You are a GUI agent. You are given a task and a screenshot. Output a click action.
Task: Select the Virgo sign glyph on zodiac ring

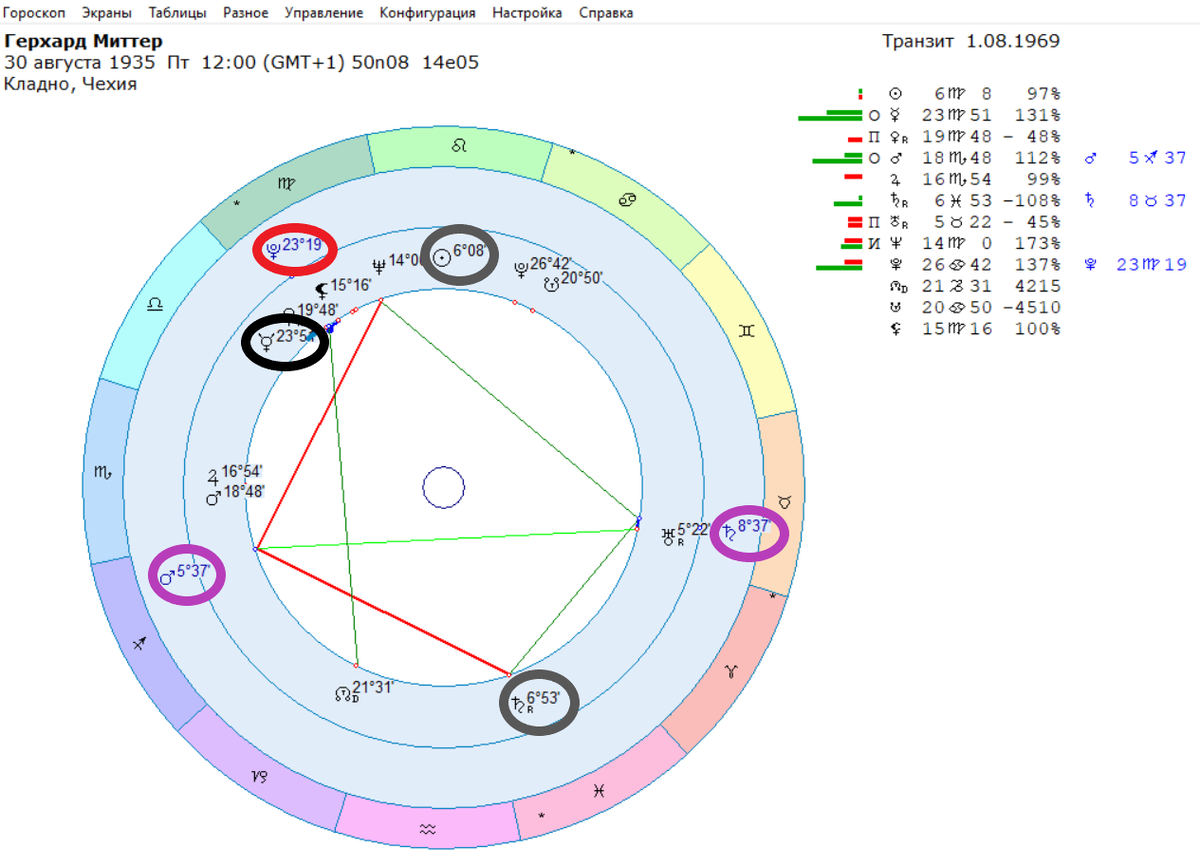click(x=287, y=184)
